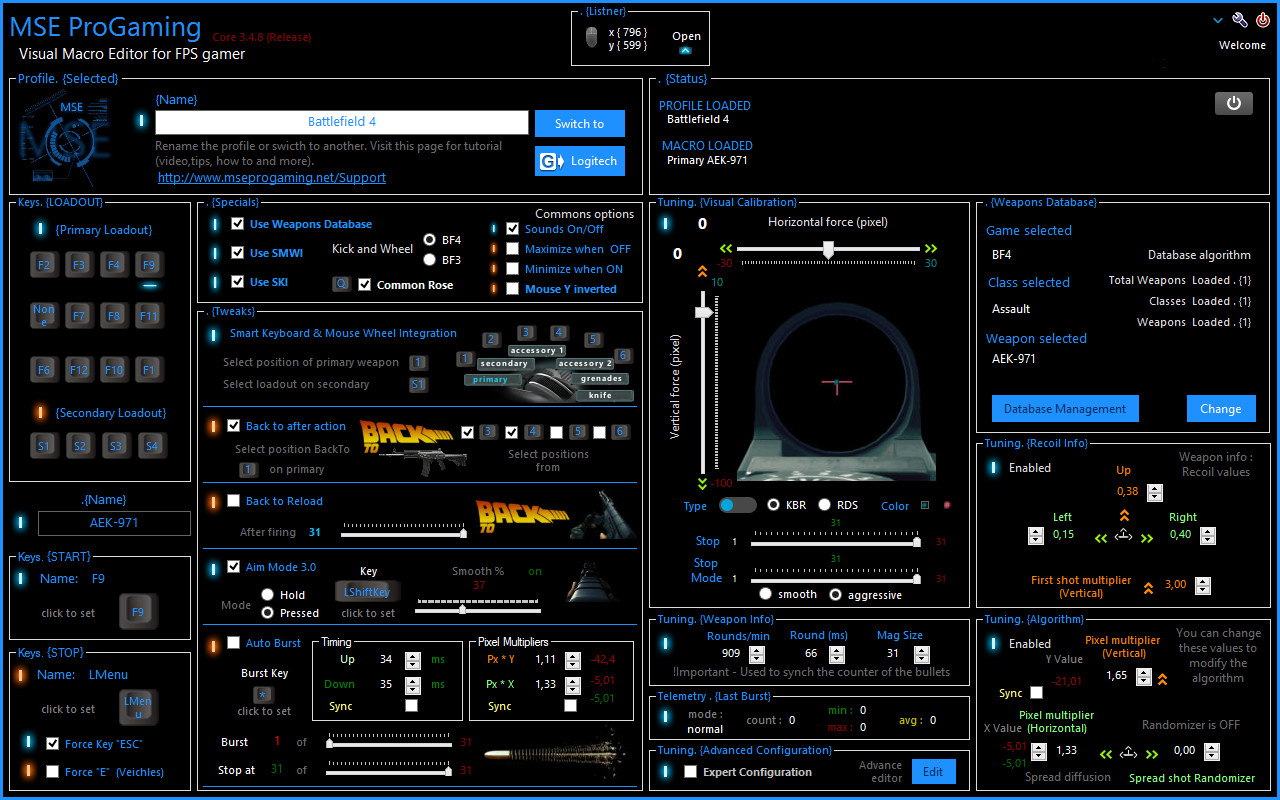Collapse the Listner panel via Open chevron

tap(685, 50)
